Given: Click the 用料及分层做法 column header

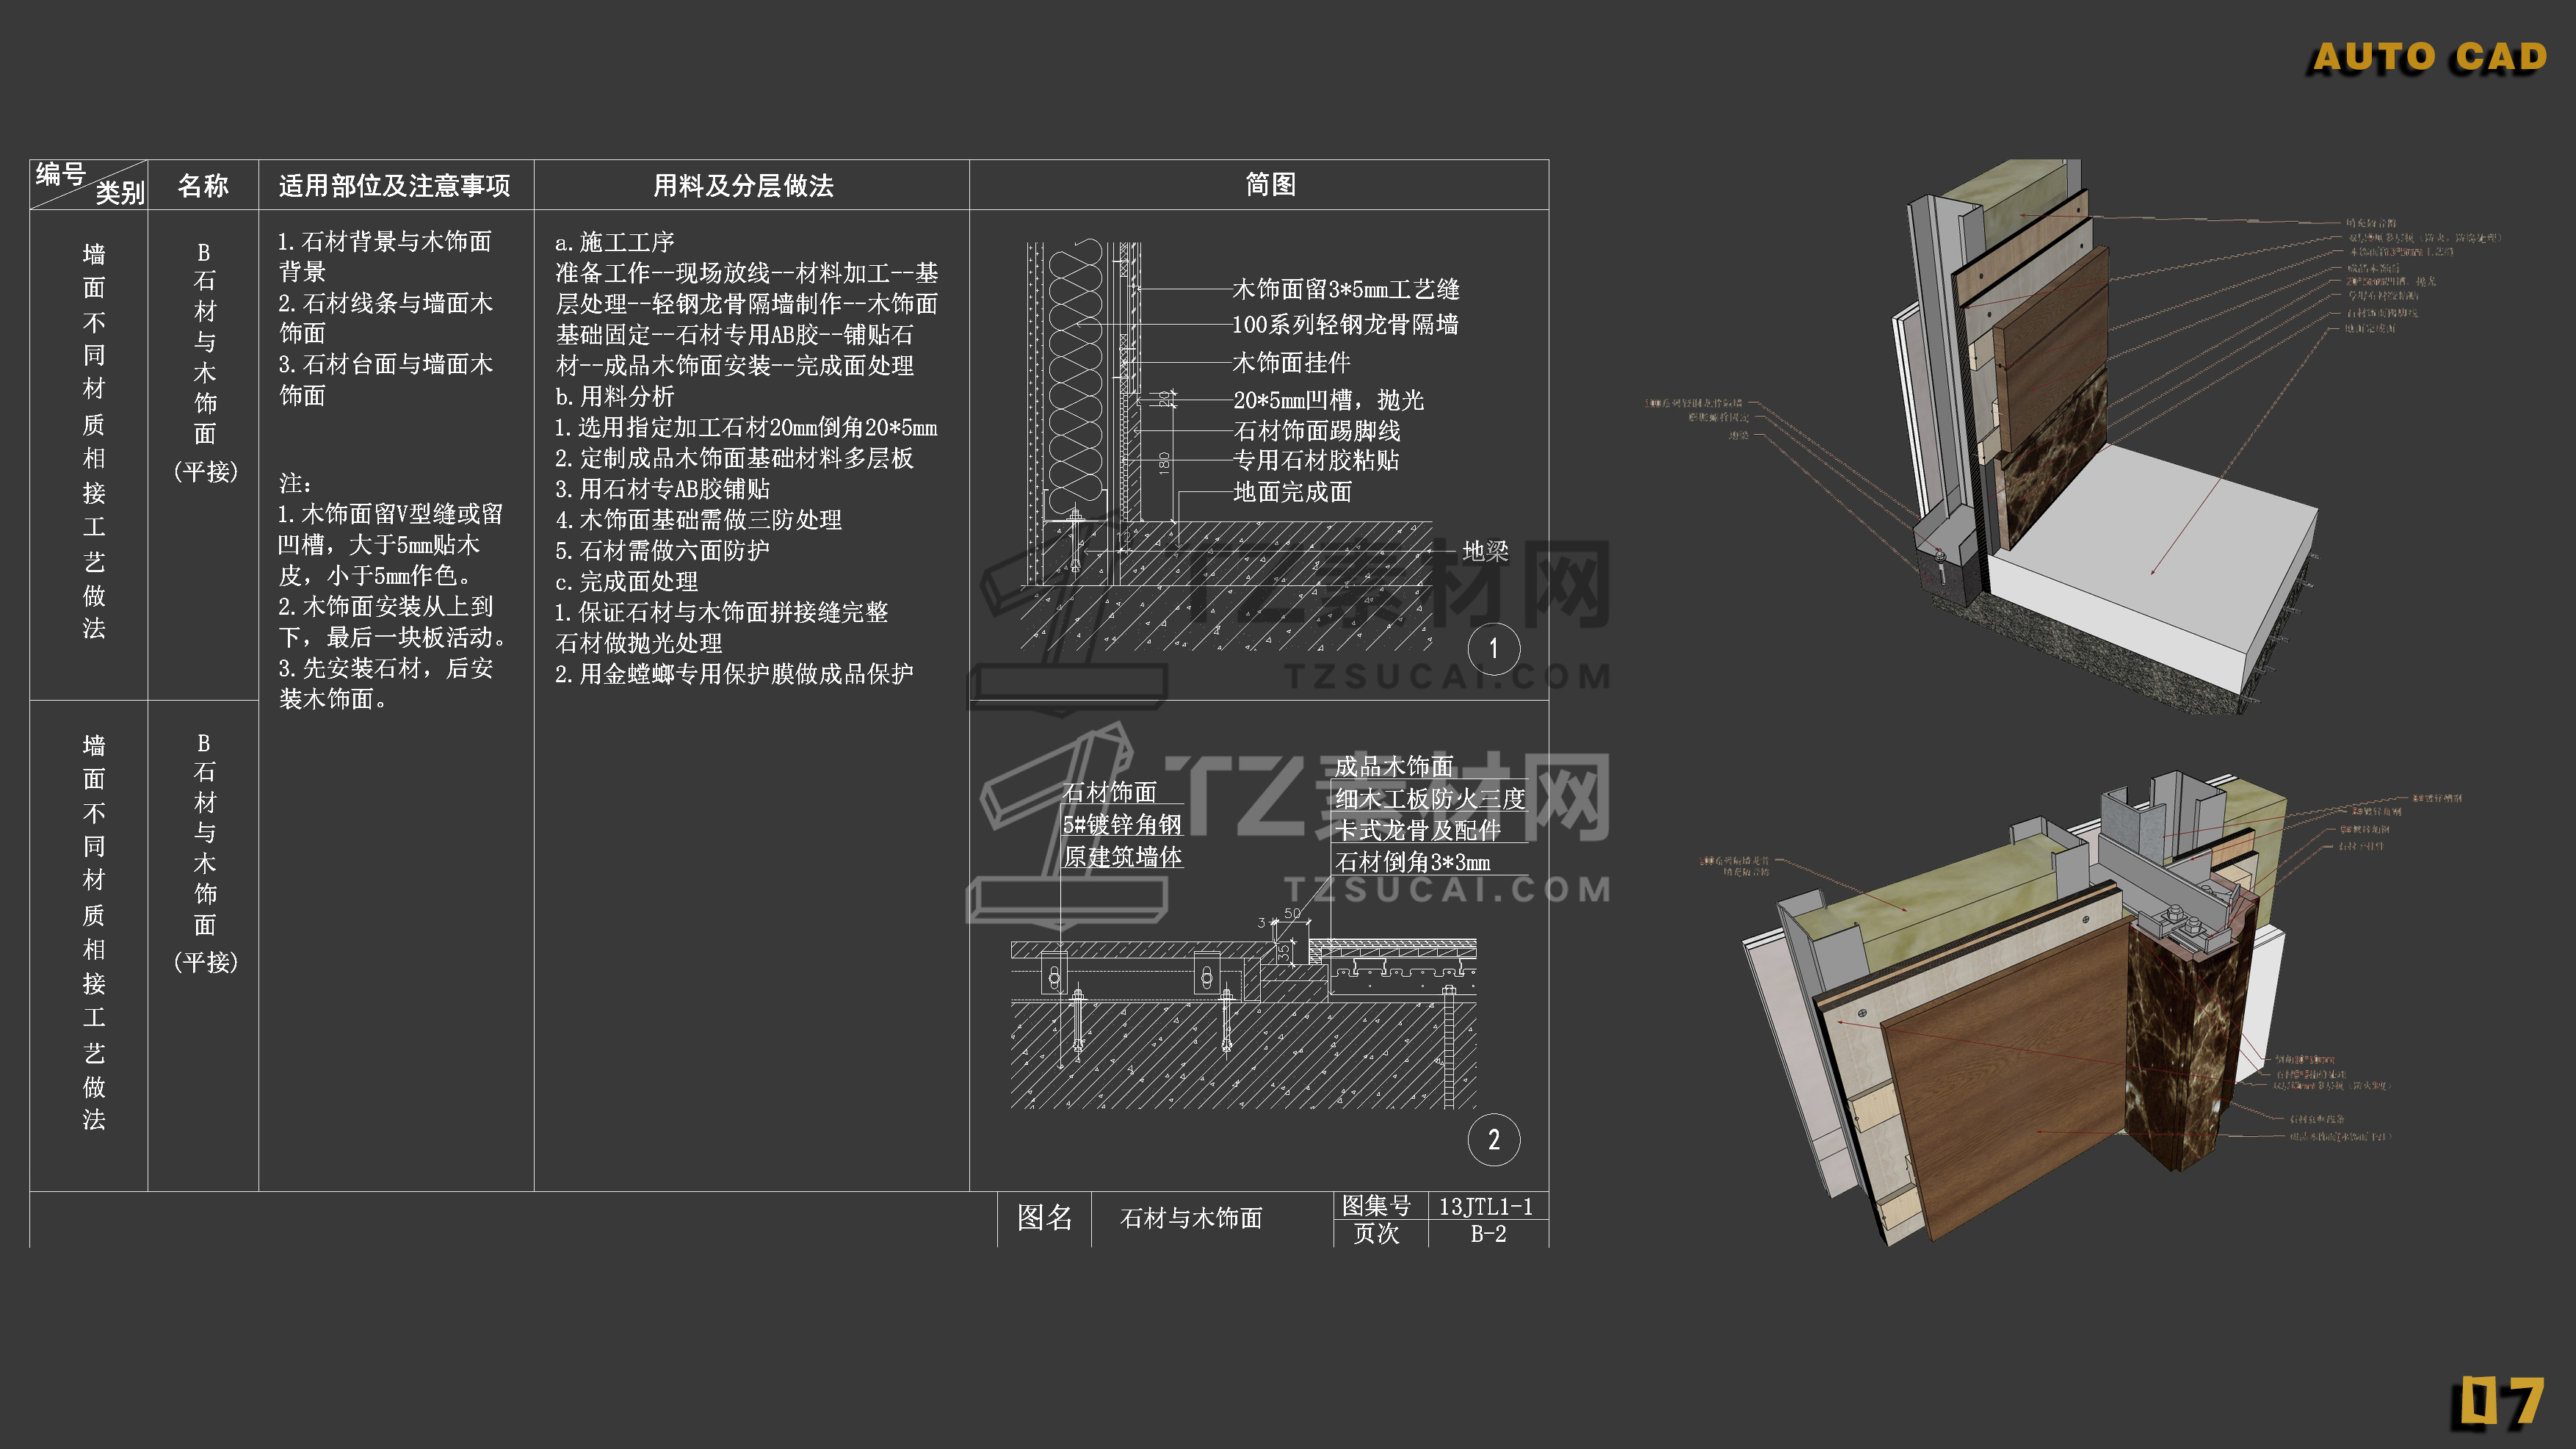Looking at the screenshot, I should [x=743, y=186].
